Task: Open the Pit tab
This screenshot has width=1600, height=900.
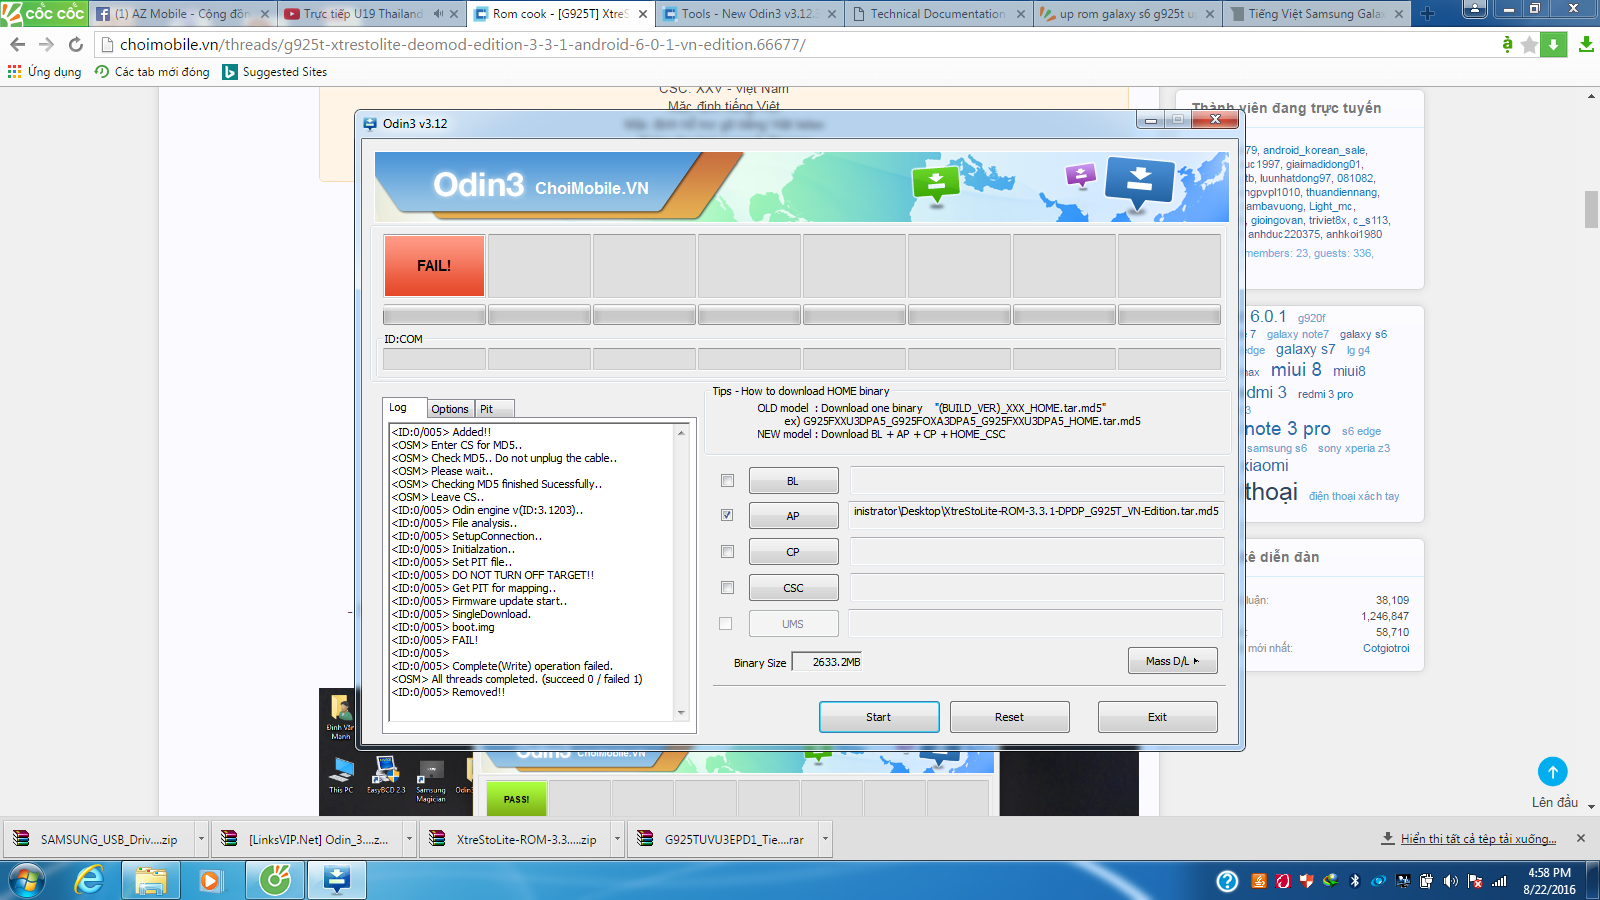Action: tap(487, 409)
